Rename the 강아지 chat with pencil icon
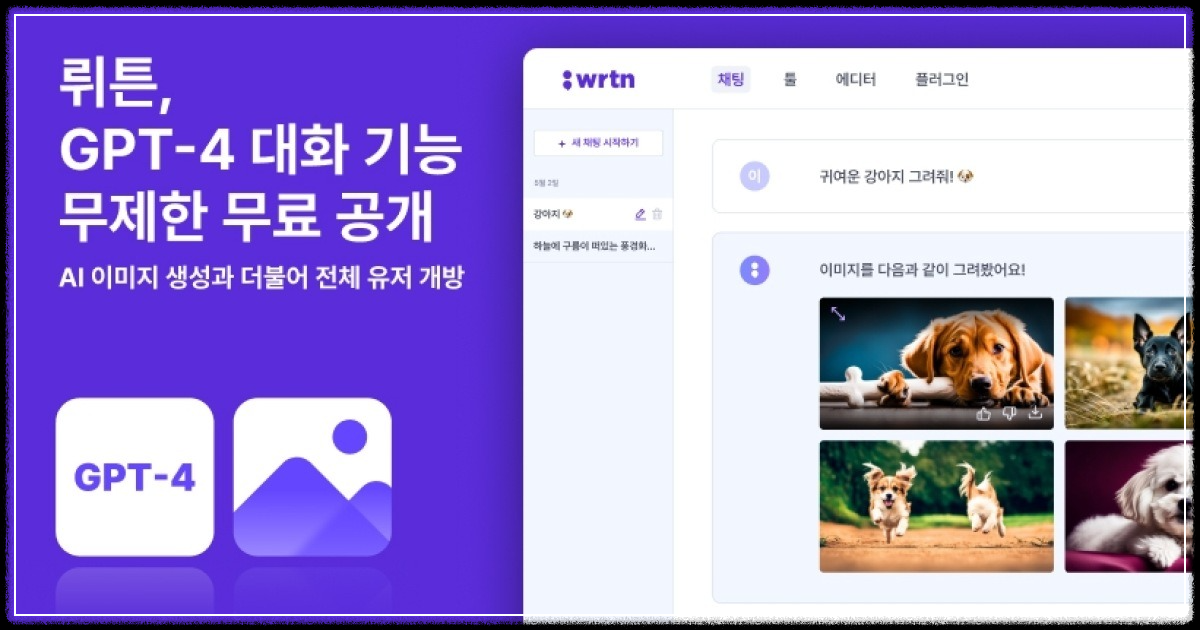The image size is (1200, 630). pos(640,214)
